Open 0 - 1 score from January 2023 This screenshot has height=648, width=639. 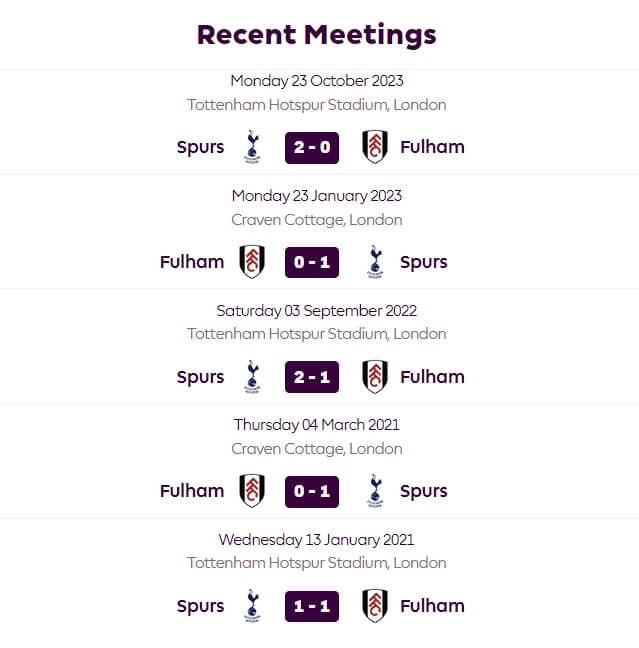[312, 262]
